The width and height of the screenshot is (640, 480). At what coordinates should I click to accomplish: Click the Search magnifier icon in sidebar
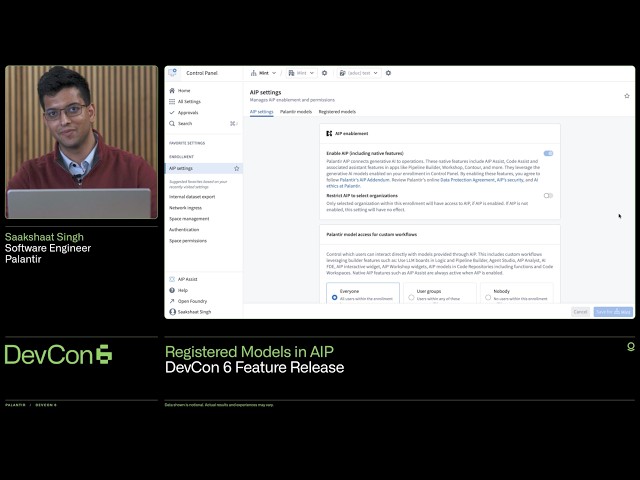click(172, 124)
